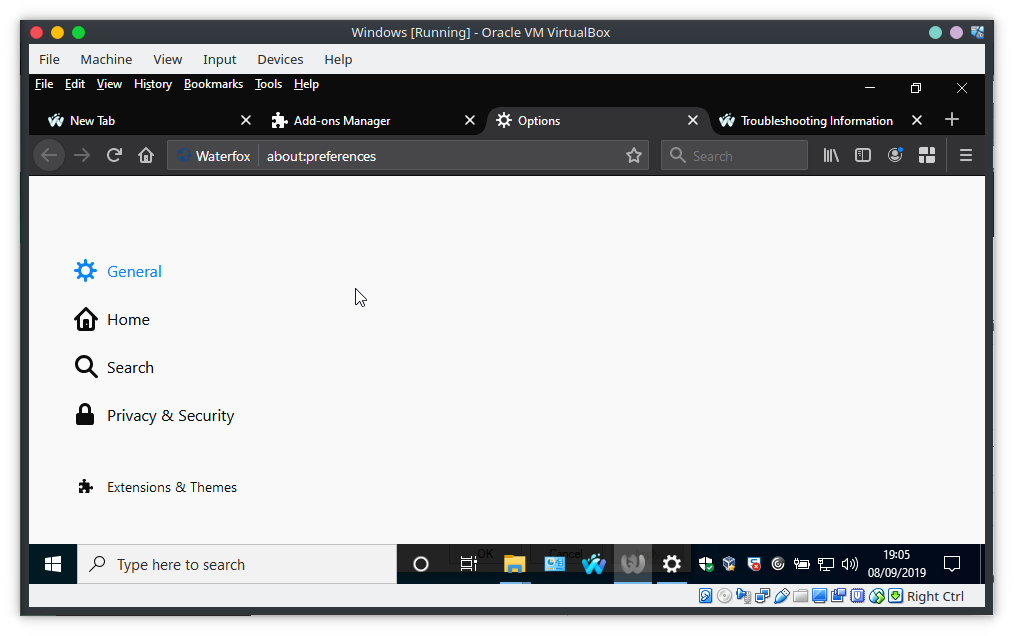
Task: Click the Right Ctrl host key label
Action: click(935, 597)
